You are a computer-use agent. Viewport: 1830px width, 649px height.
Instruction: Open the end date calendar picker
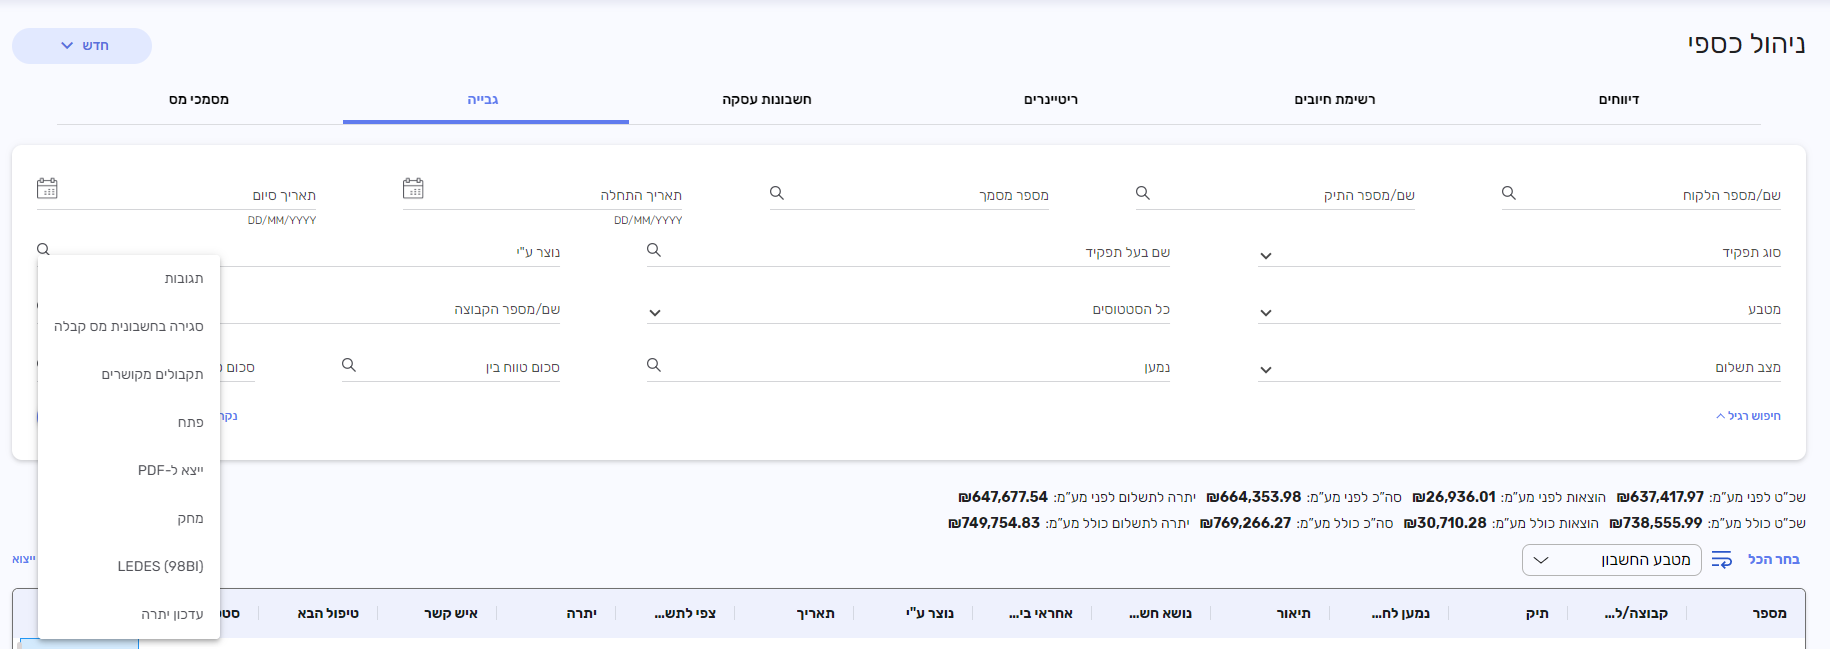click(x=47, y=188)
